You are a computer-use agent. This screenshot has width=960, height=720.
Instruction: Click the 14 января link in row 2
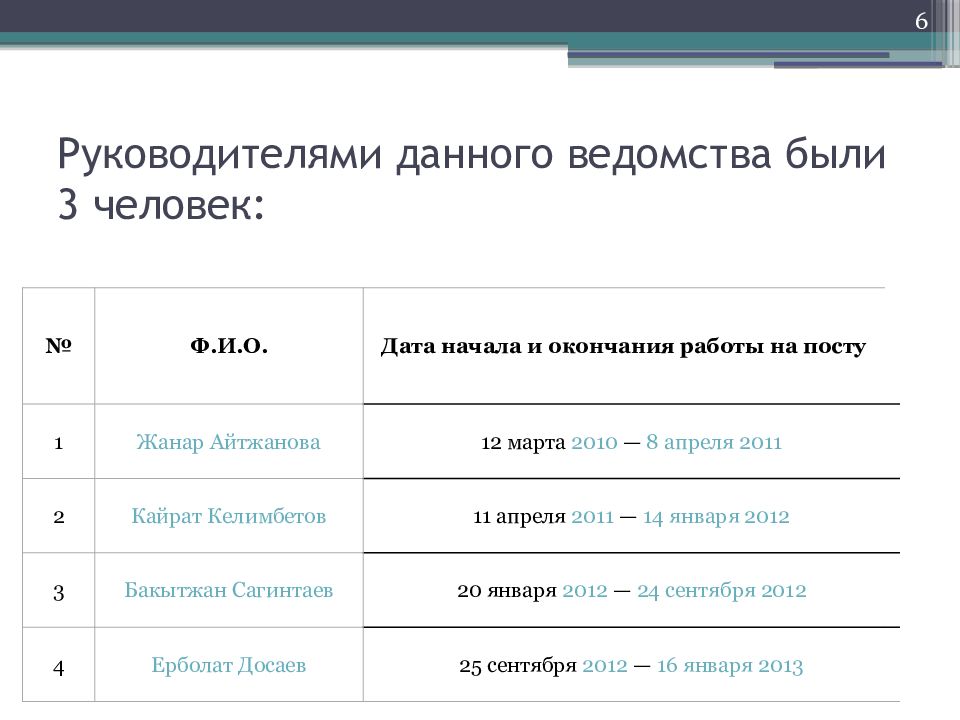691,517
